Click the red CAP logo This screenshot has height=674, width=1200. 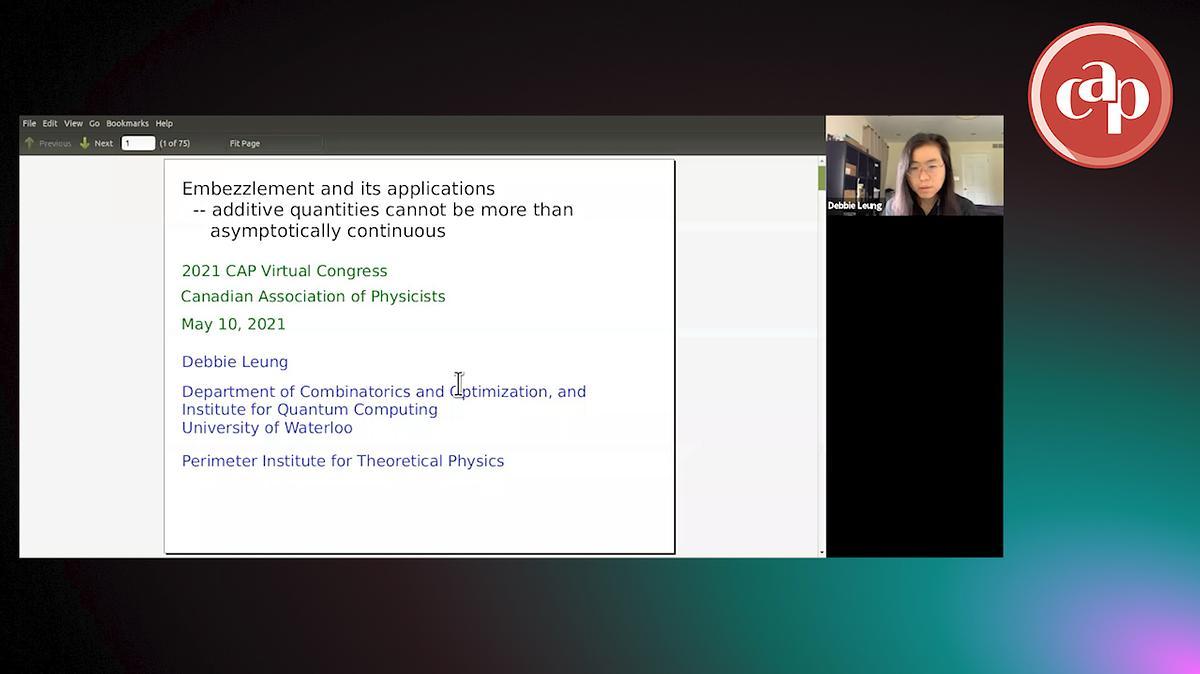point(1100,96)
